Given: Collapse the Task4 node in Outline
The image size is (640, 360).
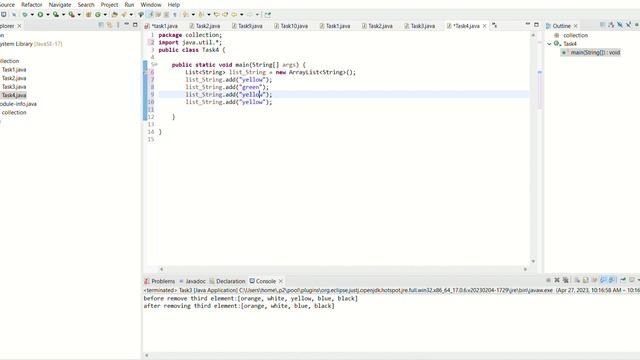Looking at the screenshot, I should point(549,44).
